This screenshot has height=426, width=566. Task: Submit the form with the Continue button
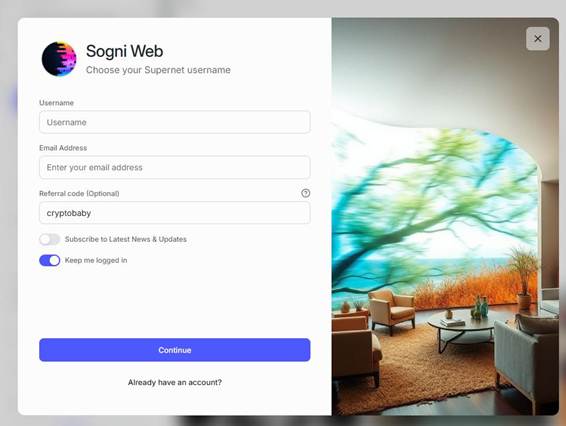(x=175, y=350)
